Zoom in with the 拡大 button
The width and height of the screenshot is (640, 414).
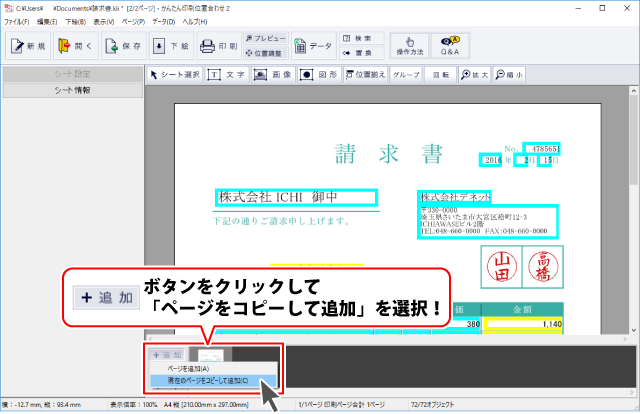tap(474, 74)
